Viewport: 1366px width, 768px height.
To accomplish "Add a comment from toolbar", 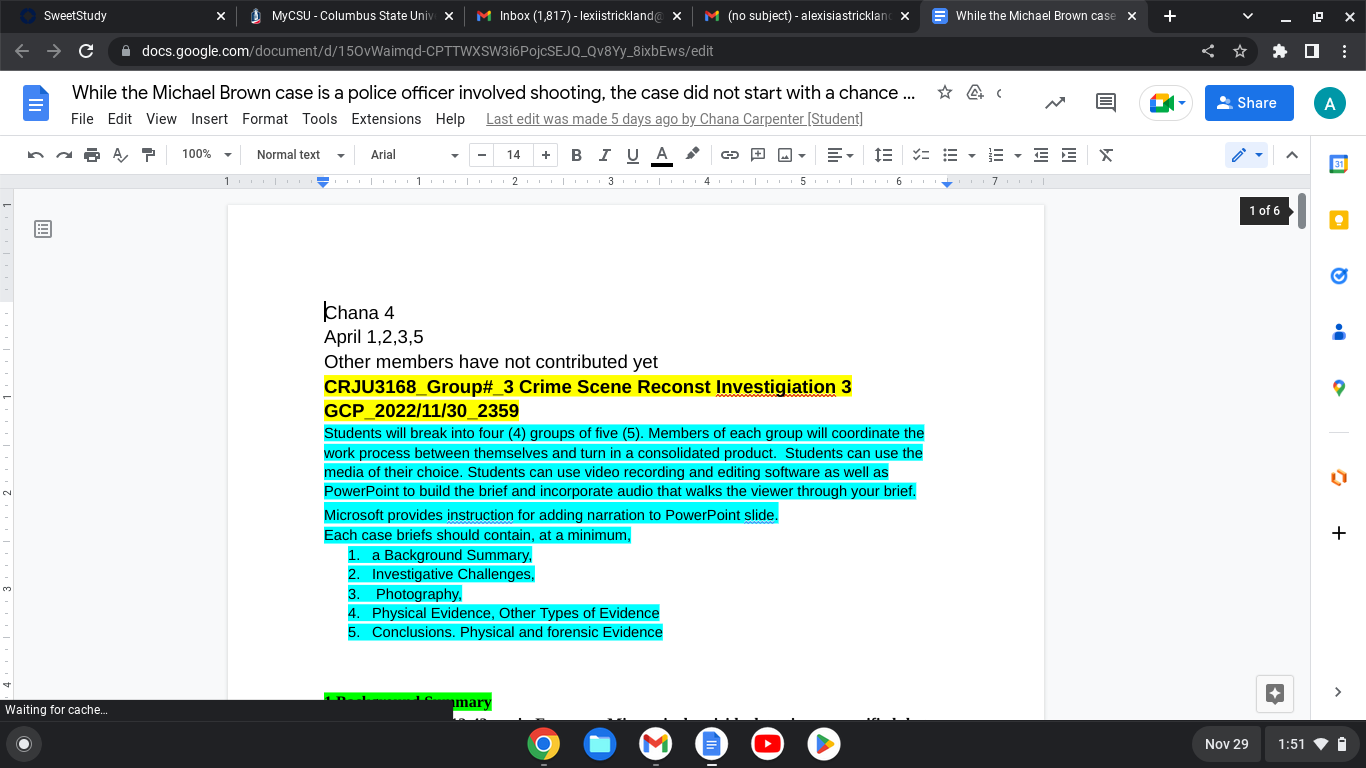I will point(758,155).
